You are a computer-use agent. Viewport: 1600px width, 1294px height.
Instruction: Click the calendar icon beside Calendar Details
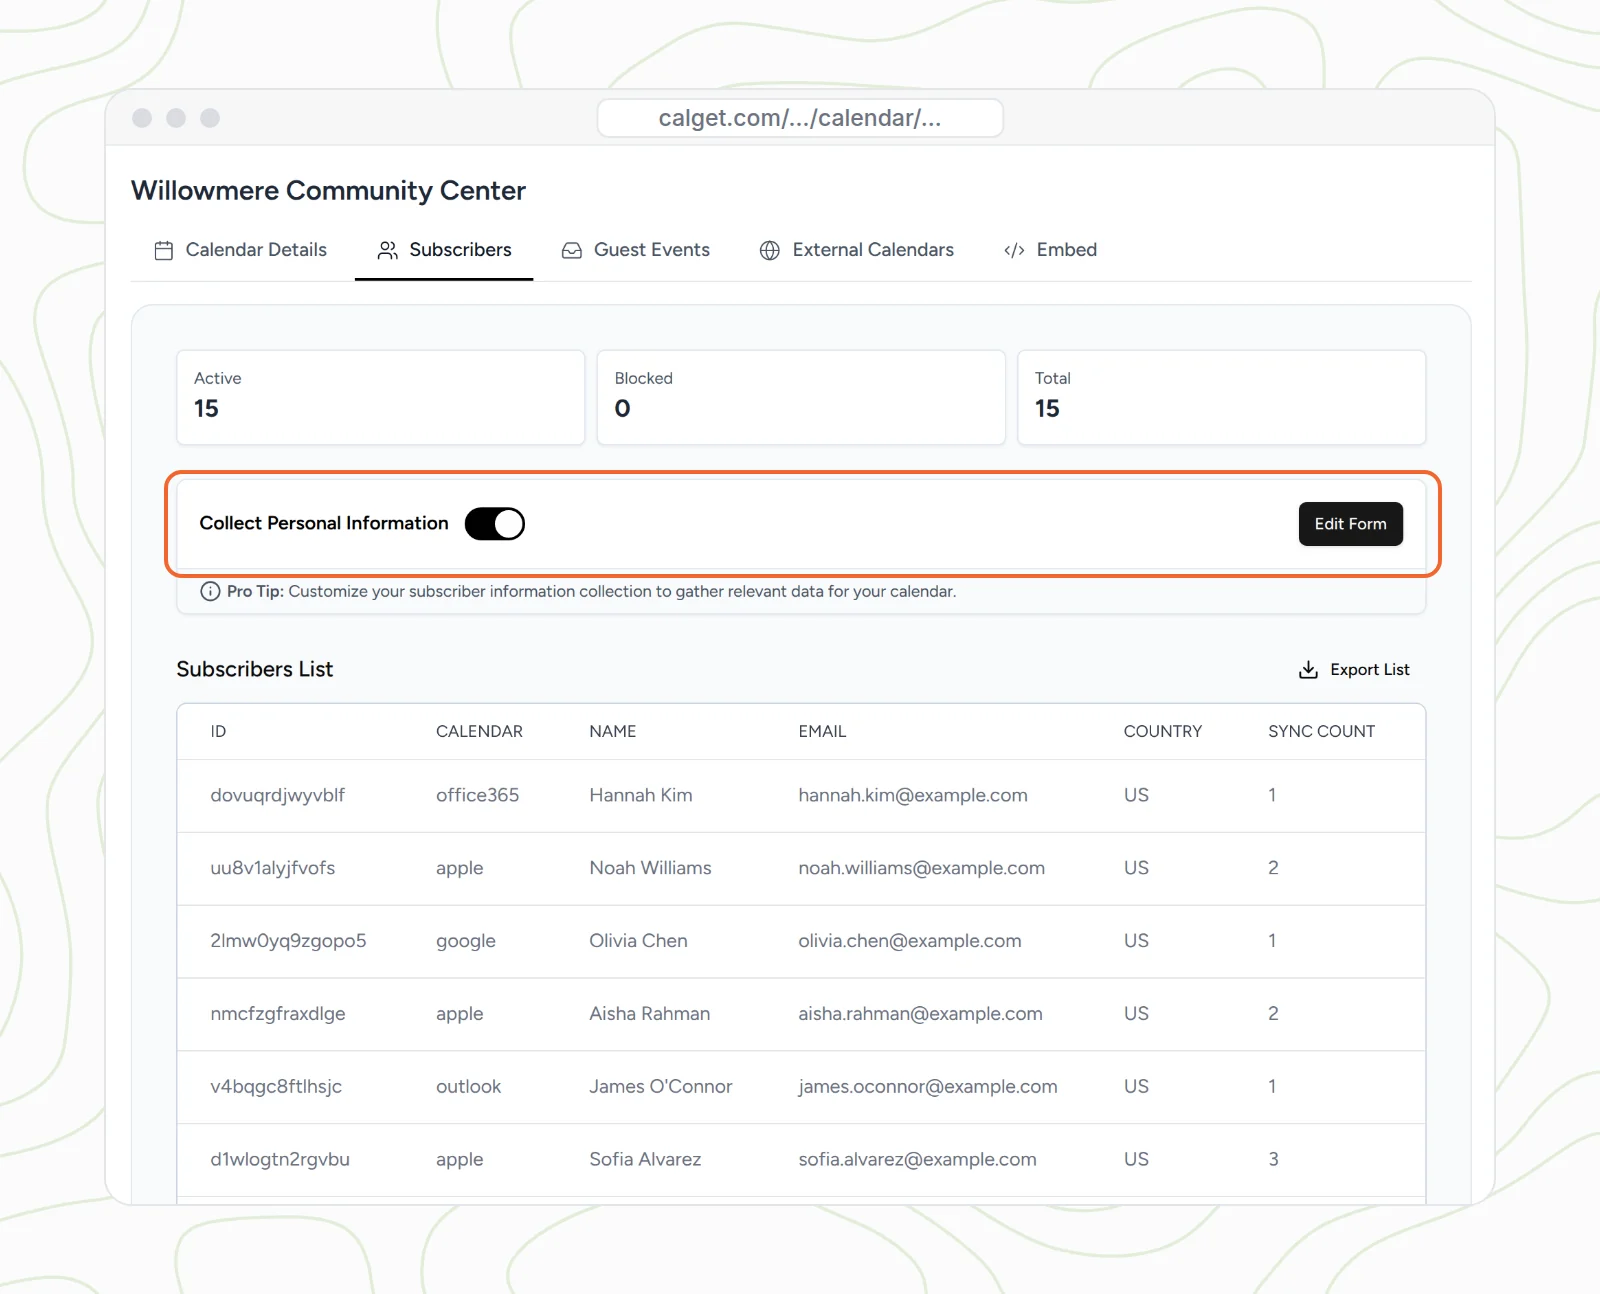pos(164,250)
